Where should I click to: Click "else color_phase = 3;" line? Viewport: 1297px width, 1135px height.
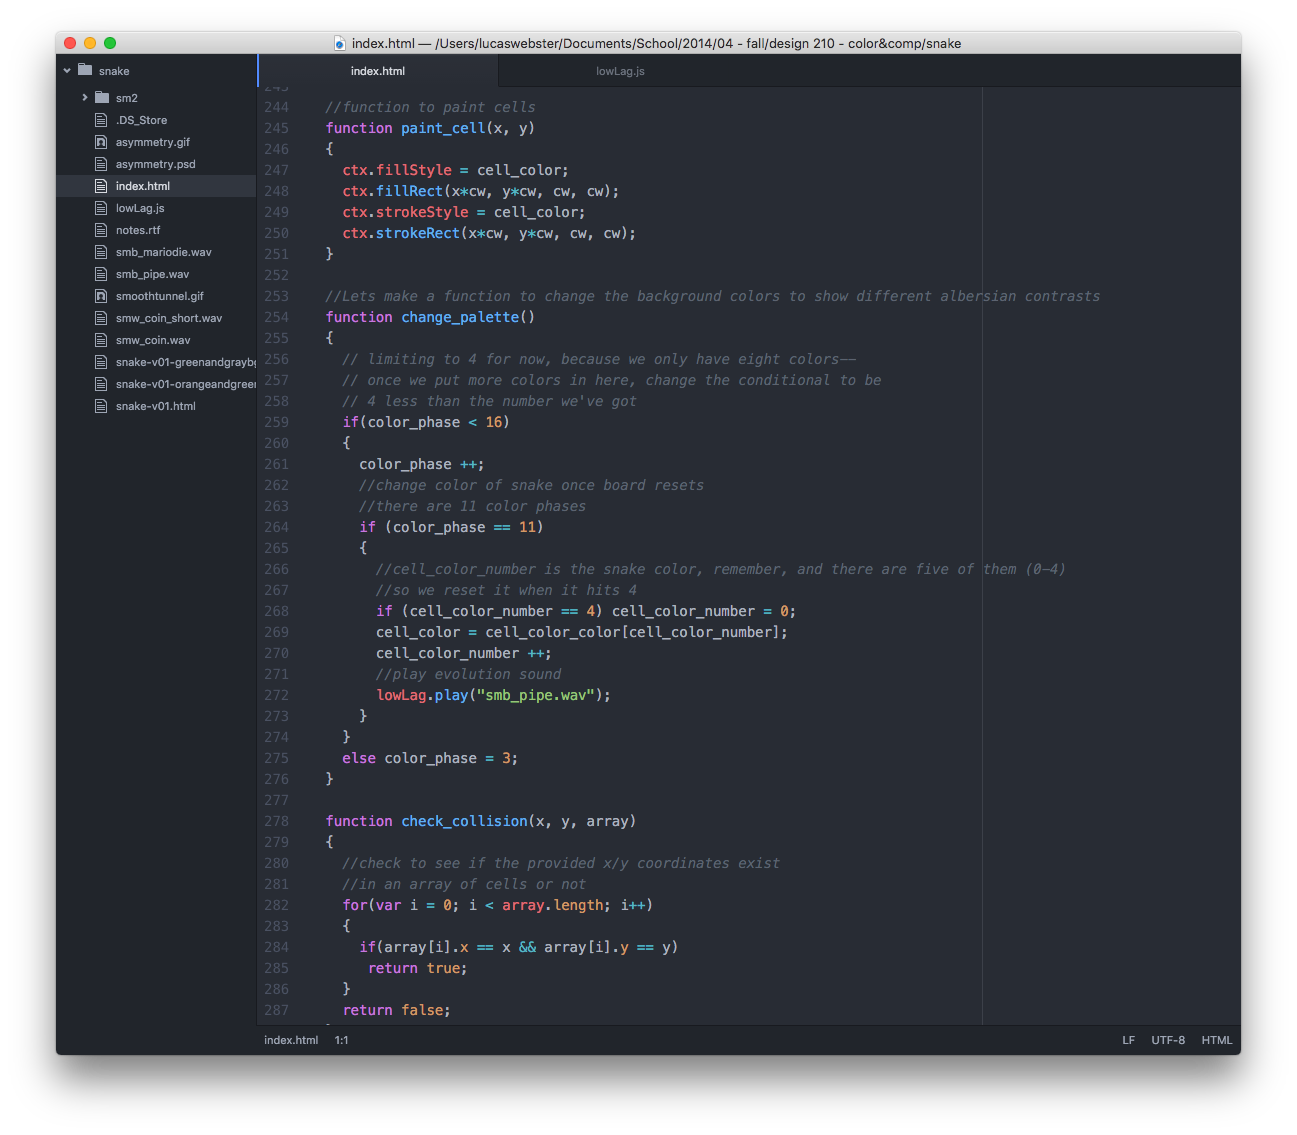430,758
